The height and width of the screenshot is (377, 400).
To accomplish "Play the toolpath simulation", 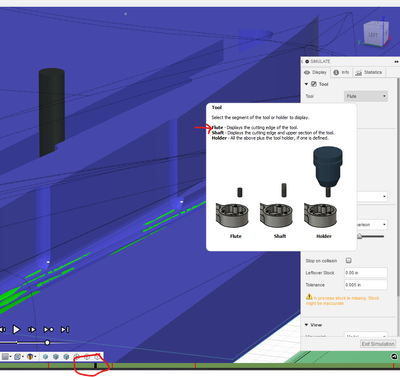I will click(16, 330).
